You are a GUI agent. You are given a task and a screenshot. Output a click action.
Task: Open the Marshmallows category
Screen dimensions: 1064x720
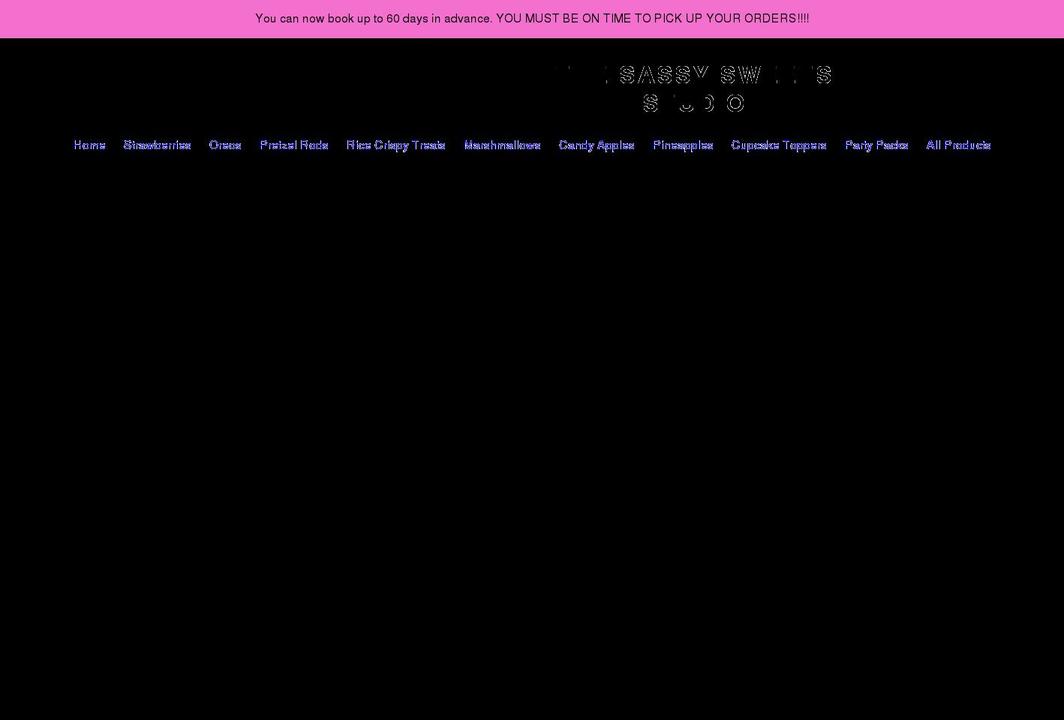(x=502, y=144)
